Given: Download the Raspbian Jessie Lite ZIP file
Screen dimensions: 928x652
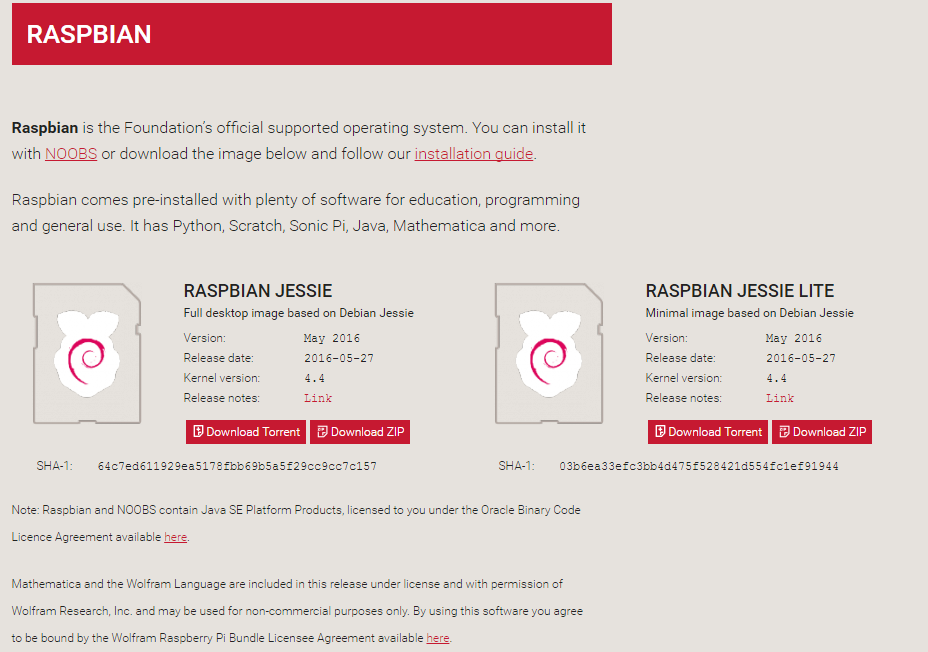Looking at the screenshot, I should pos(822,432).
